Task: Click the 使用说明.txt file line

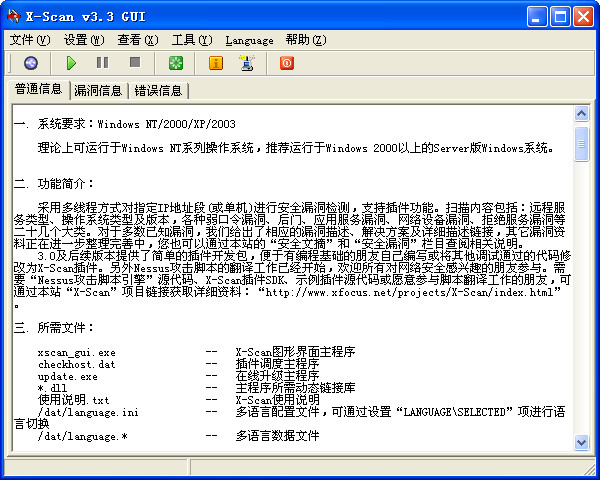Action: pyautogui.click(x=73, y=400)
